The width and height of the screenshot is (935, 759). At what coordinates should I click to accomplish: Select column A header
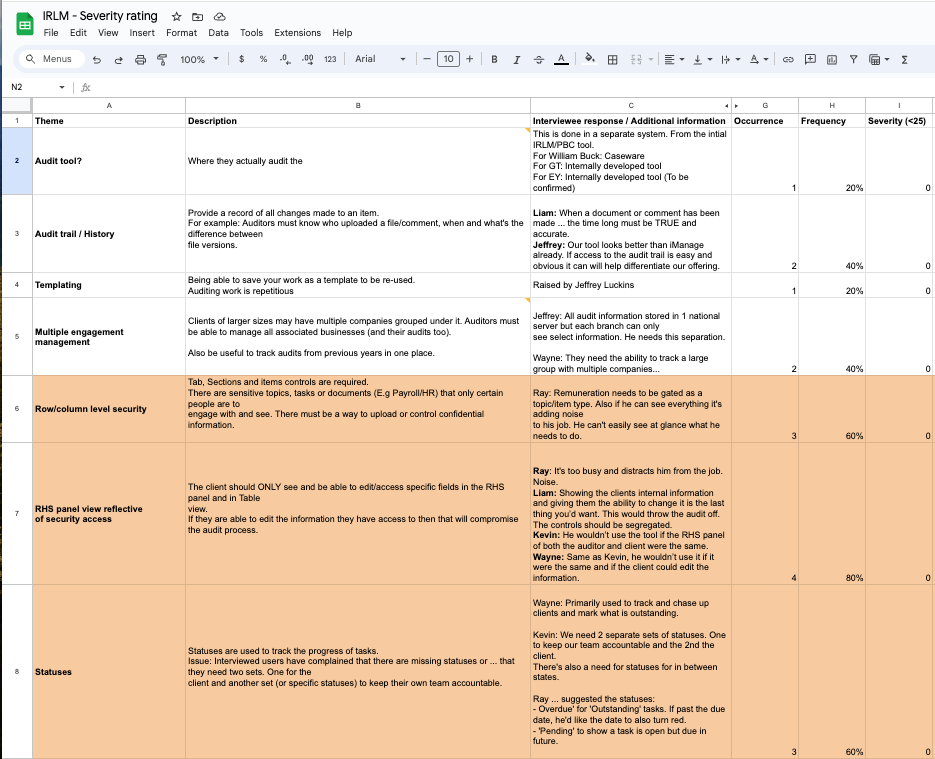(x=109, y=106)
